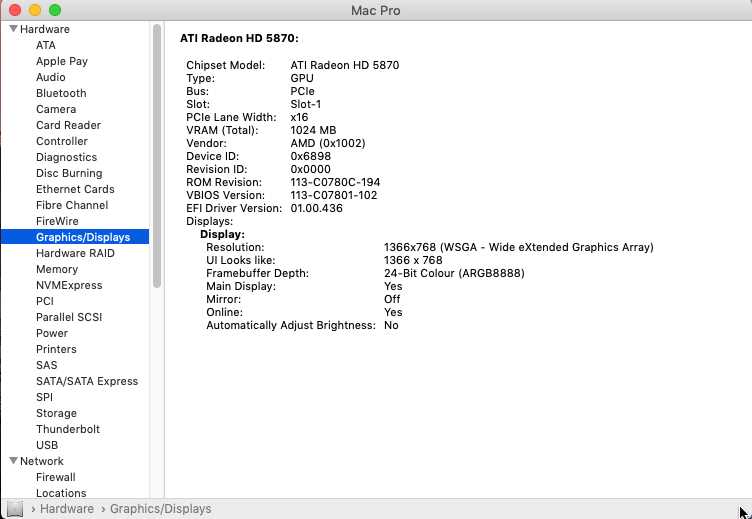Screen dimensions: 752x519
Task: Click the ROM Revision value 113-C0780C-194
Action: coord(335,182)
